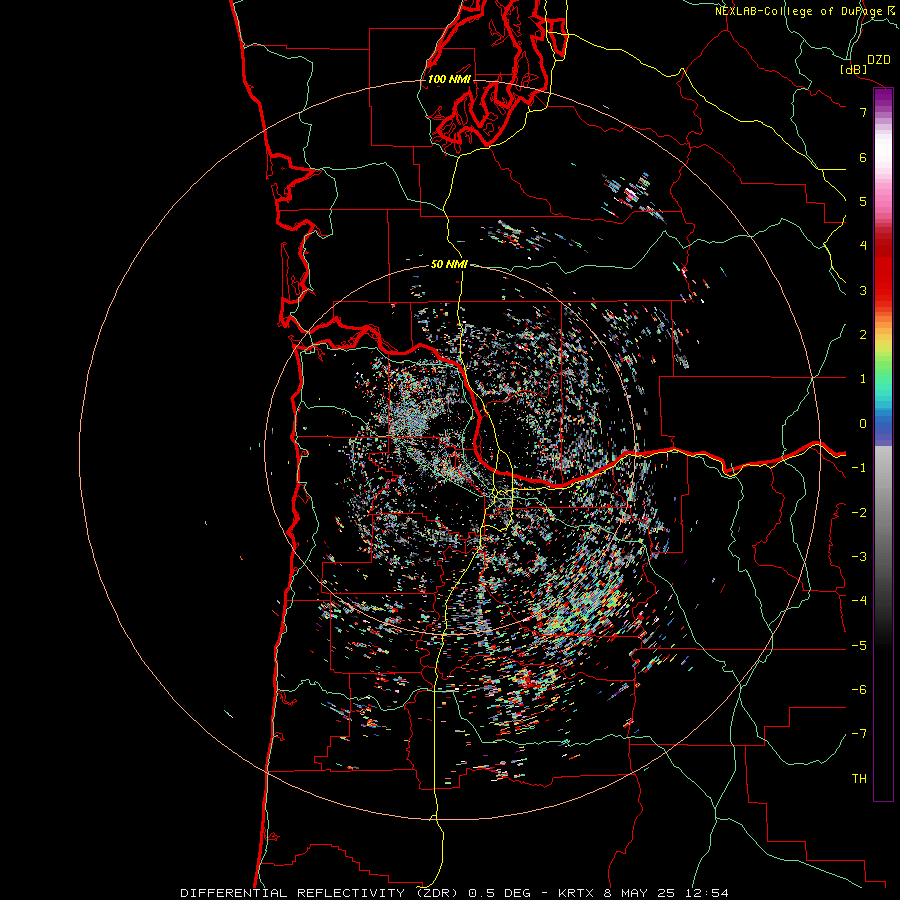900x900 pixels.
Task: Click the NEXLAB-College of DuPage credit text
Action: coord(804,11)
